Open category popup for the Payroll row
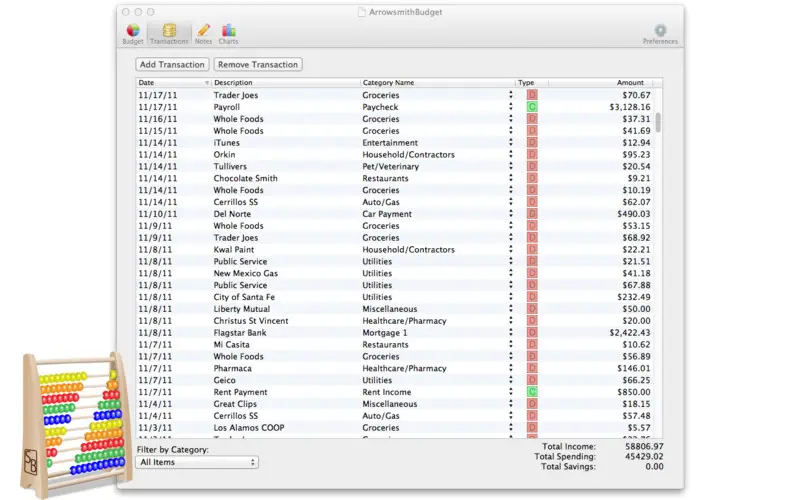This screenshot has height=500, width=800. 510,107
